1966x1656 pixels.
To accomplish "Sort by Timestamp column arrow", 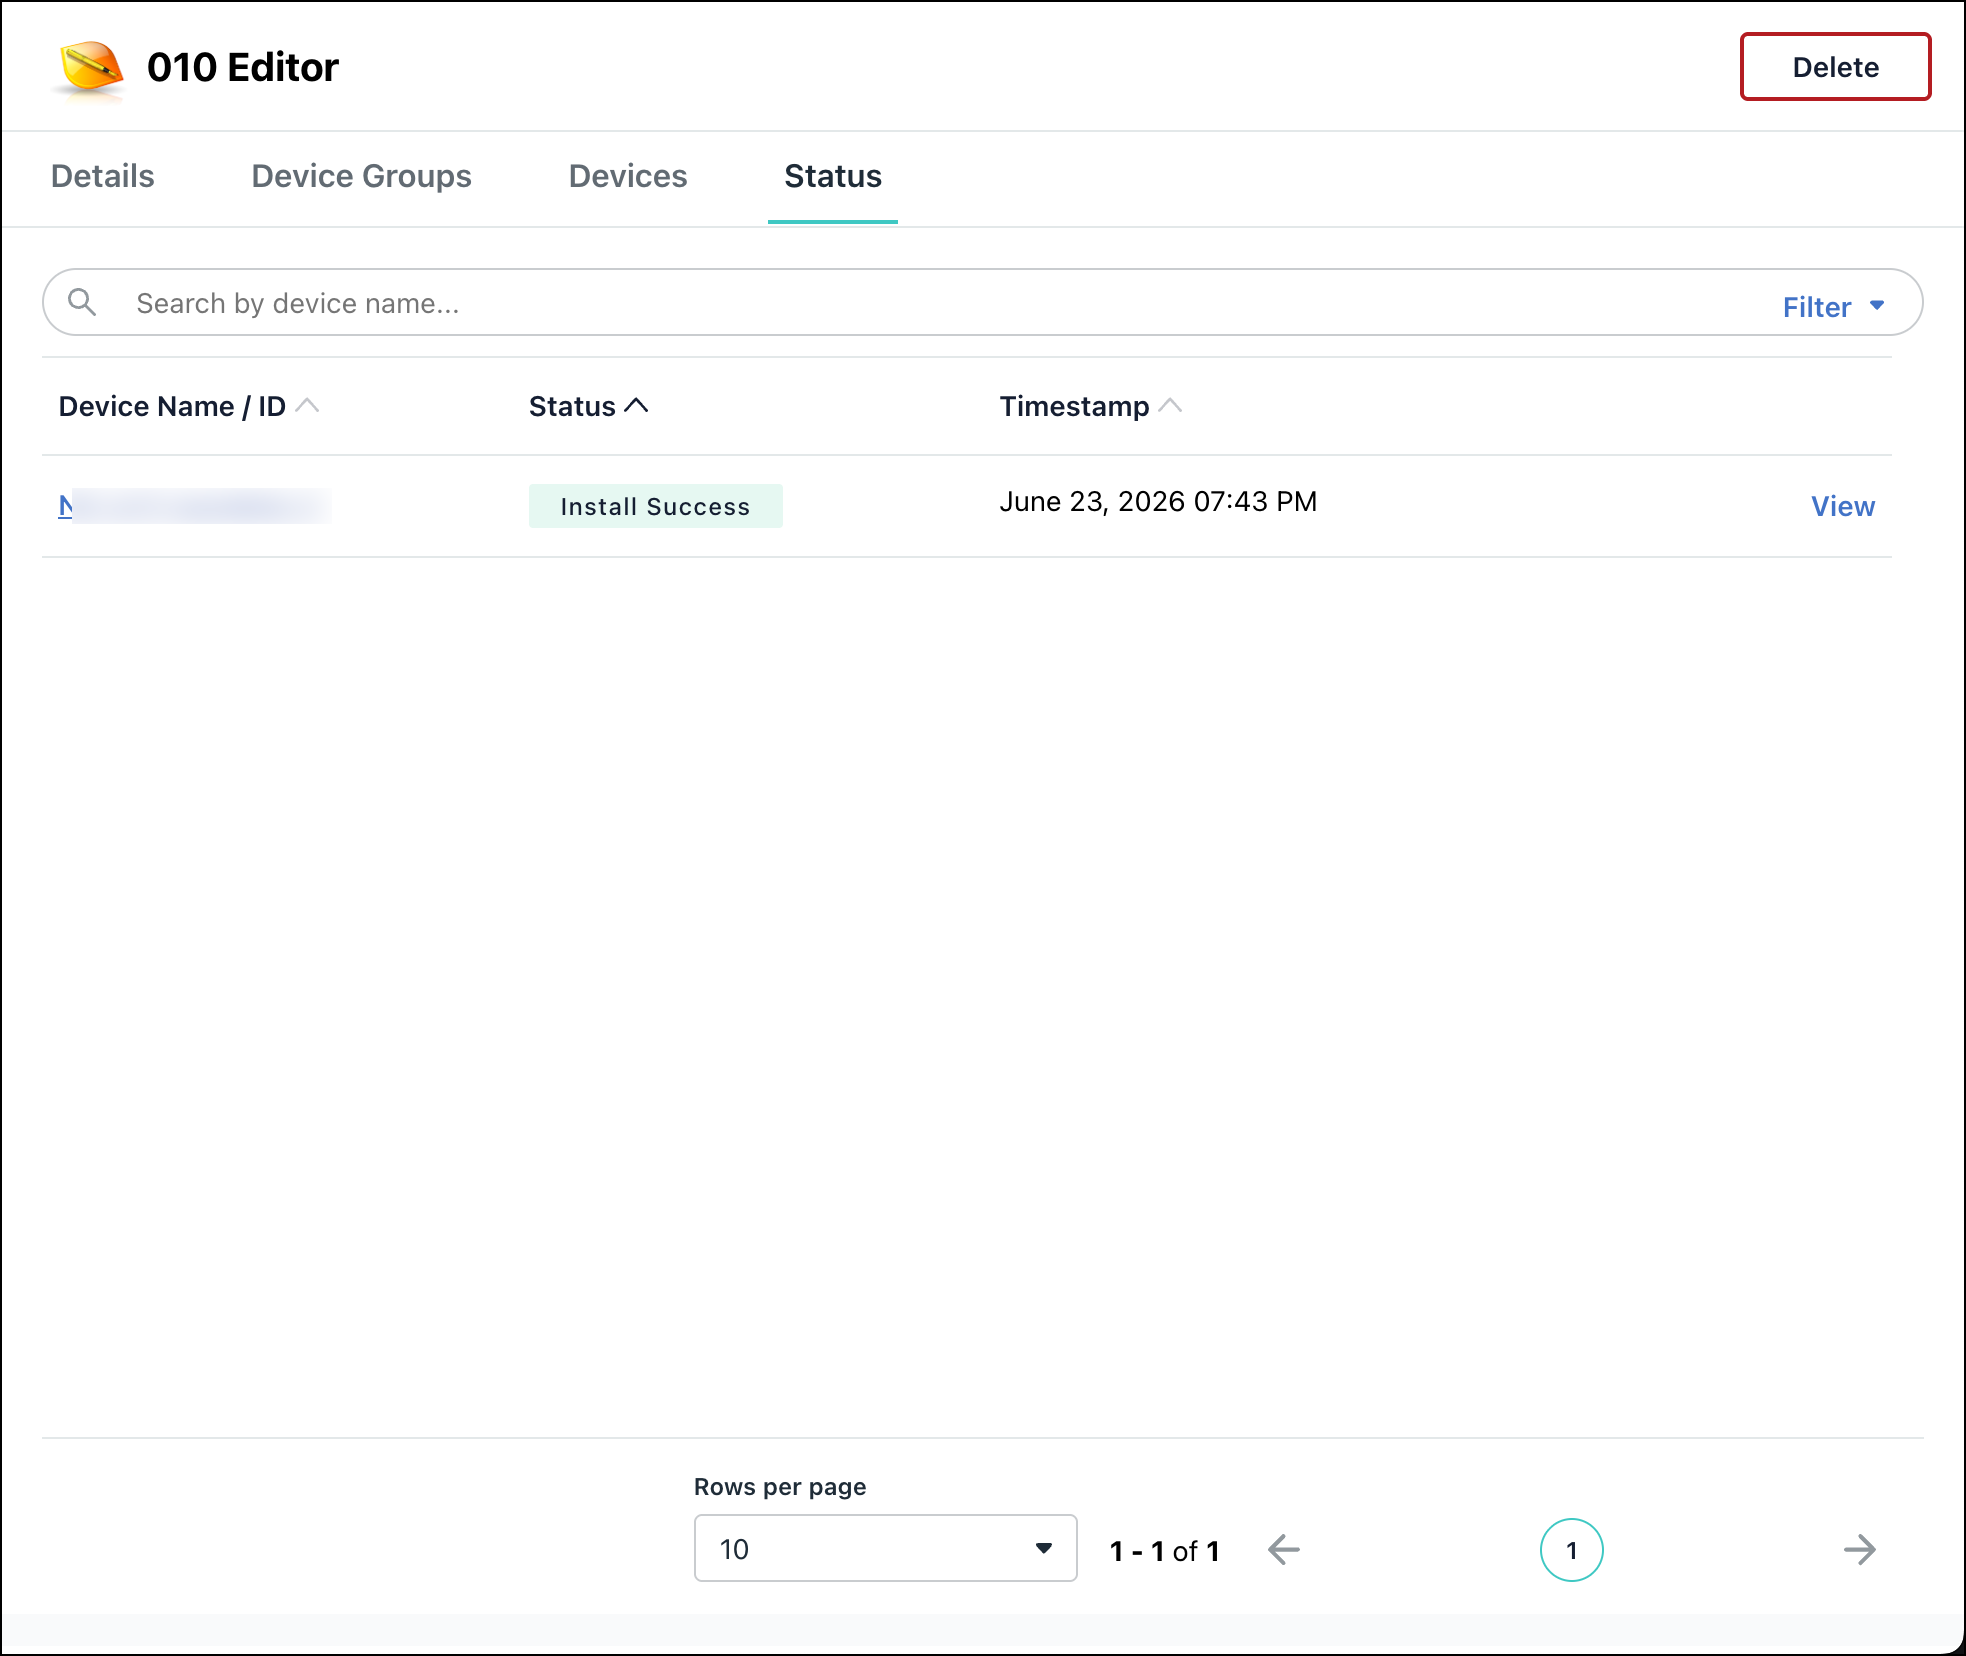I will click(x=1170, y=406).
